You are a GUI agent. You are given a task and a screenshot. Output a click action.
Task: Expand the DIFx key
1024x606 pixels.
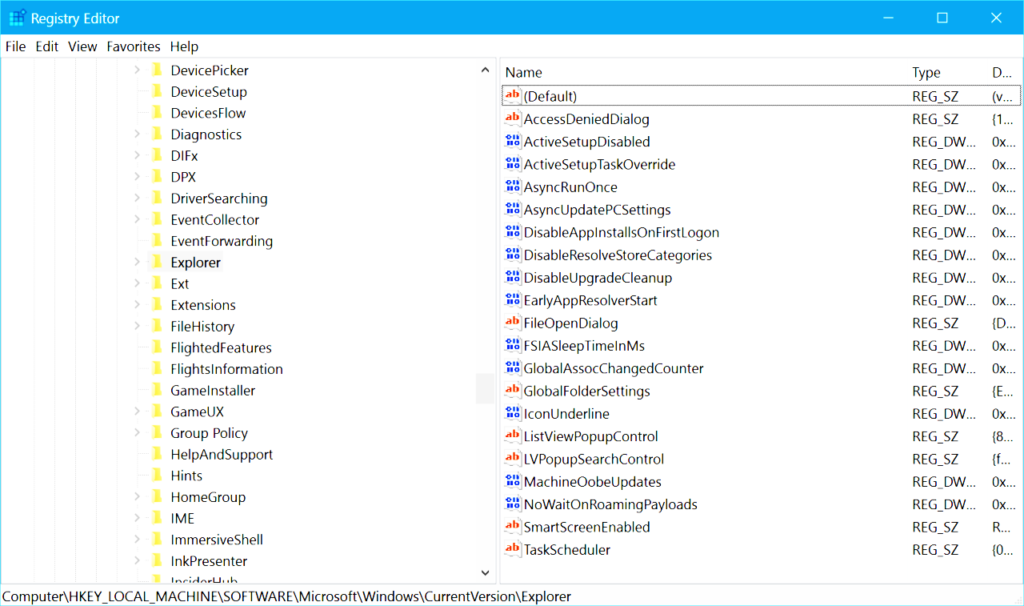coord(136,155)
